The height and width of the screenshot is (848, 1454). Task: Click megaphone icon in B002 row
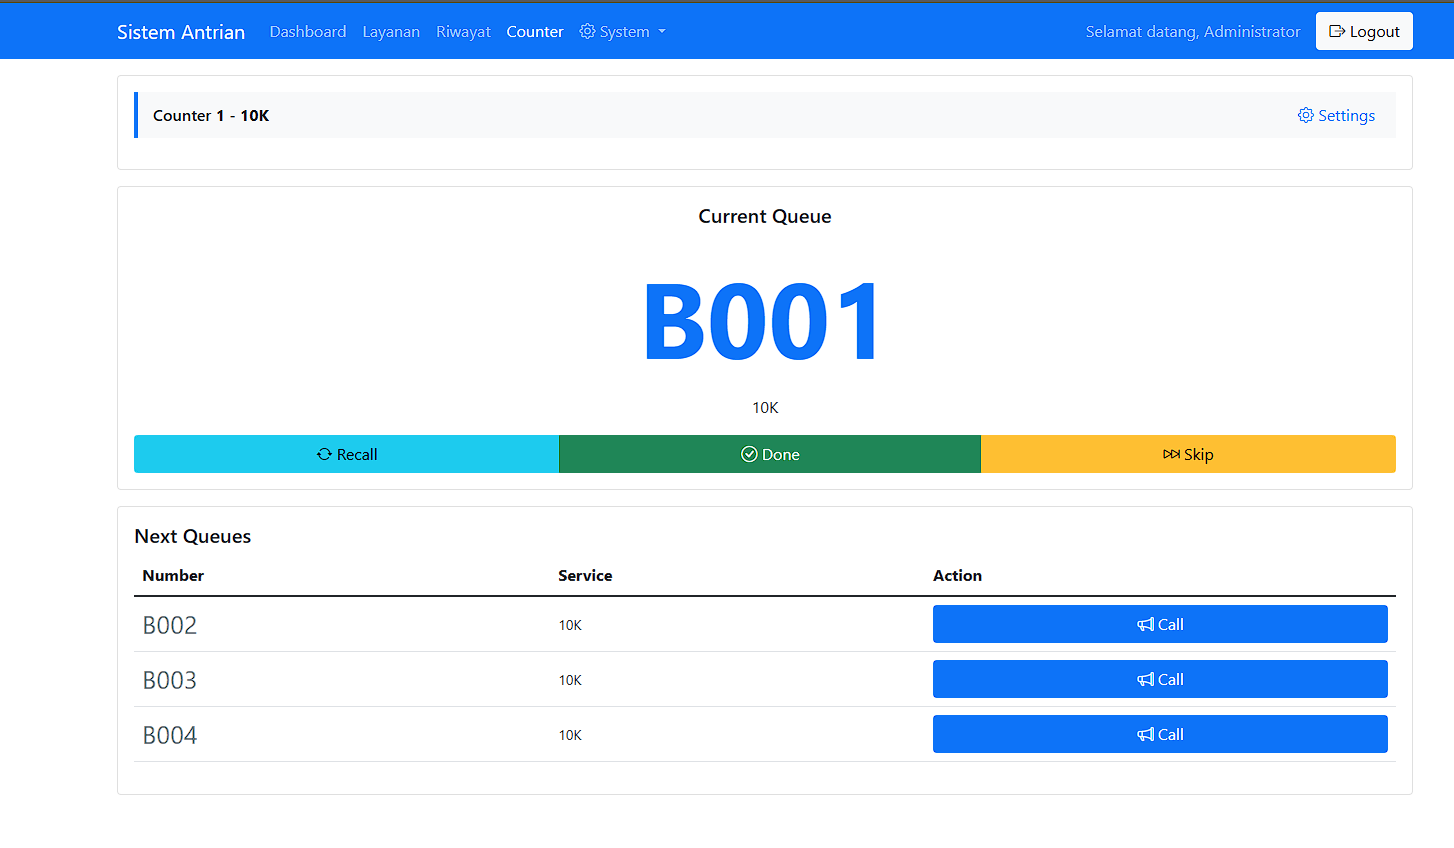pos(1145,624)
